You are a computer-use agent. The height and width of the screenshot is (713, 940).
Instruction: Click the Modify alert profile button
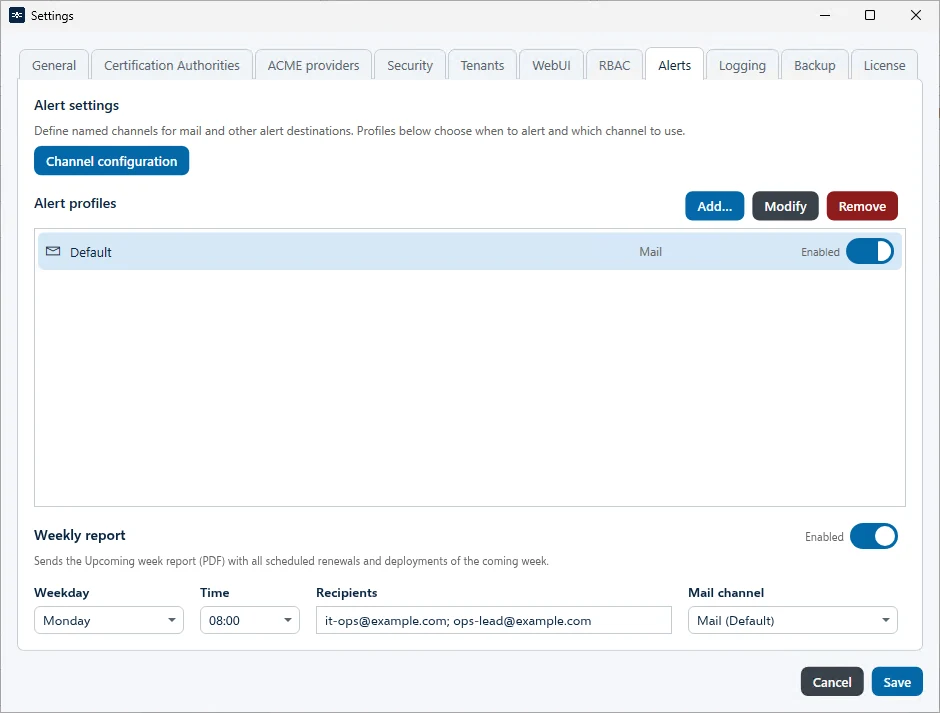coord(785,206)
